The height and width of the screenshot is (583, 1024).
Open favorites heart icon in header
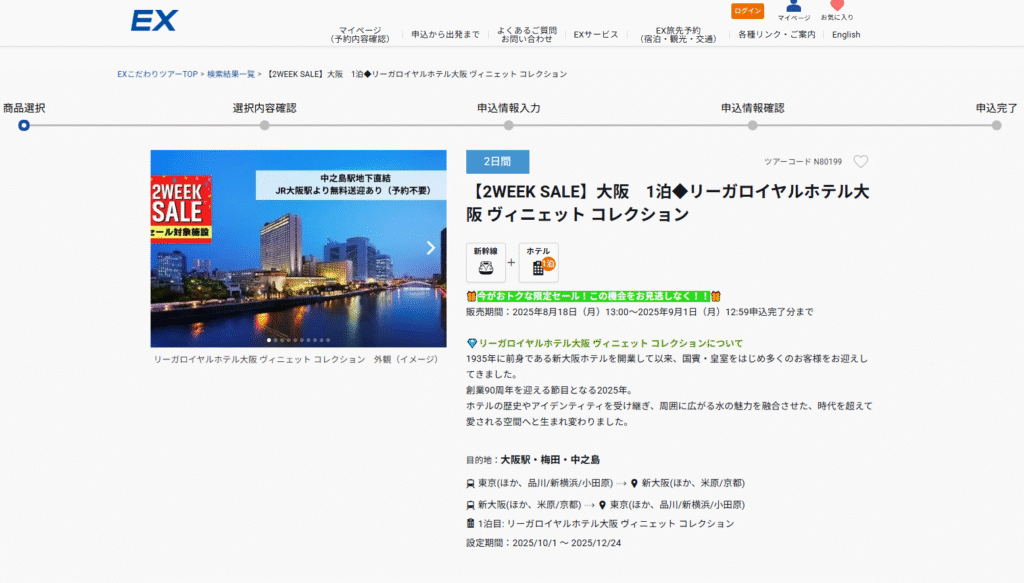837,7
